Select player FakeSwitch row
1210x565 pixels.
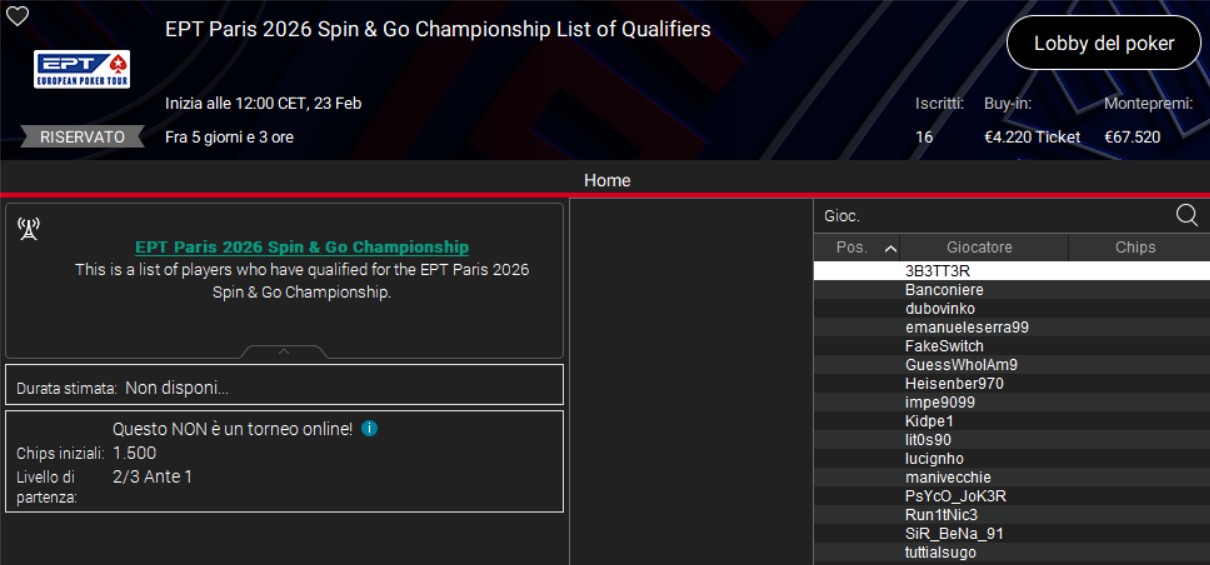[x=944, y=346]
